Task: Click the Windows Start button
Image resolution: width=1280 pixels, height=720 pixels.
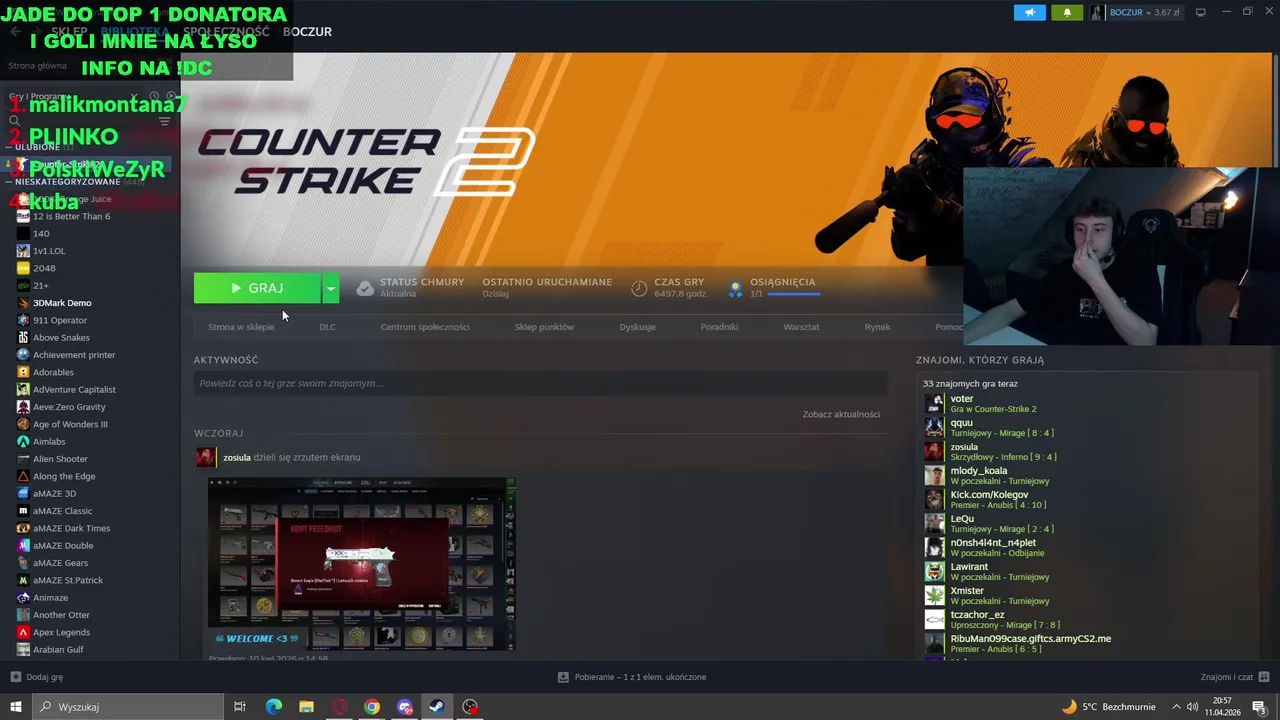Action: click(15, 707)
